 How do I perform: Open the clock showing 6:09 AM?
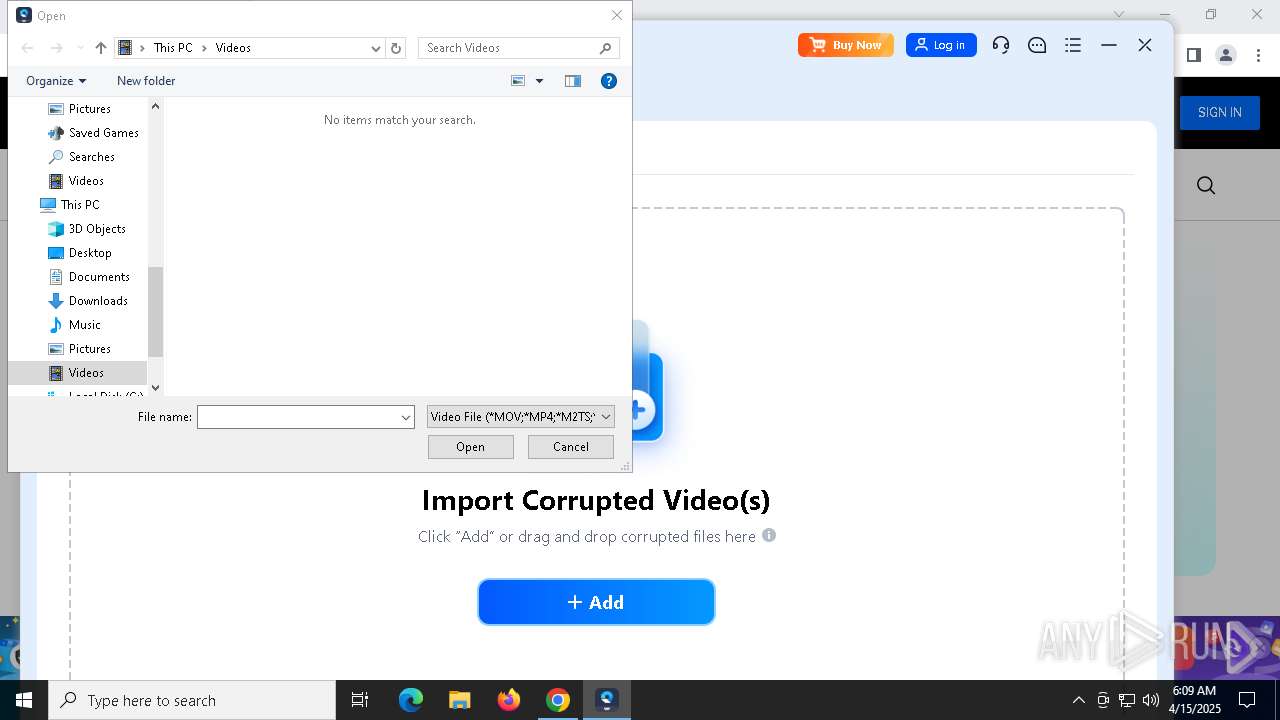[x=1195, y=700]
